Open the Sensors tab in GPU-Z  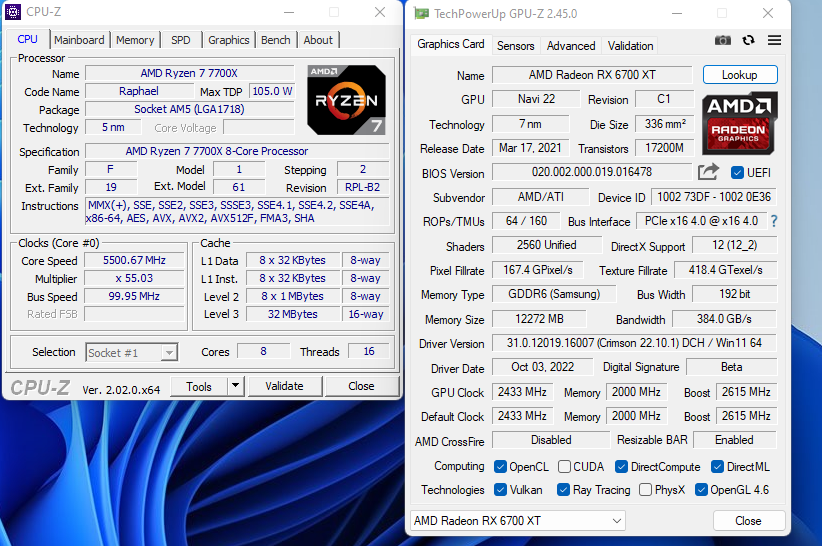(x=515, y=46)
